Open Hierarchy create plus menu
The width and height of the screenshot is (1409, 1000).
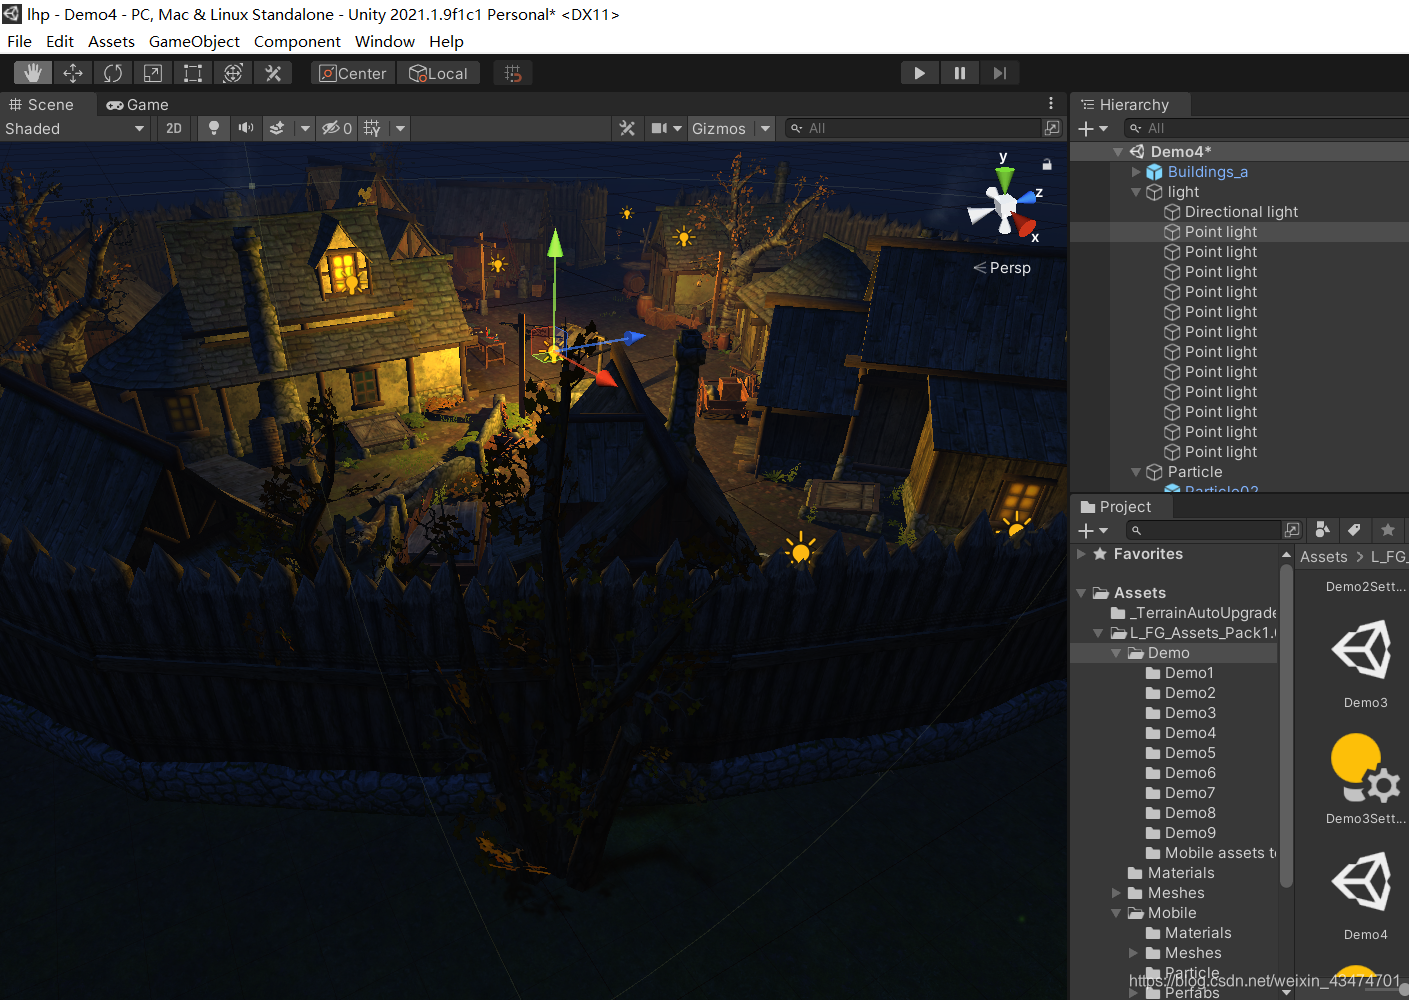(x=1094, y=128)
